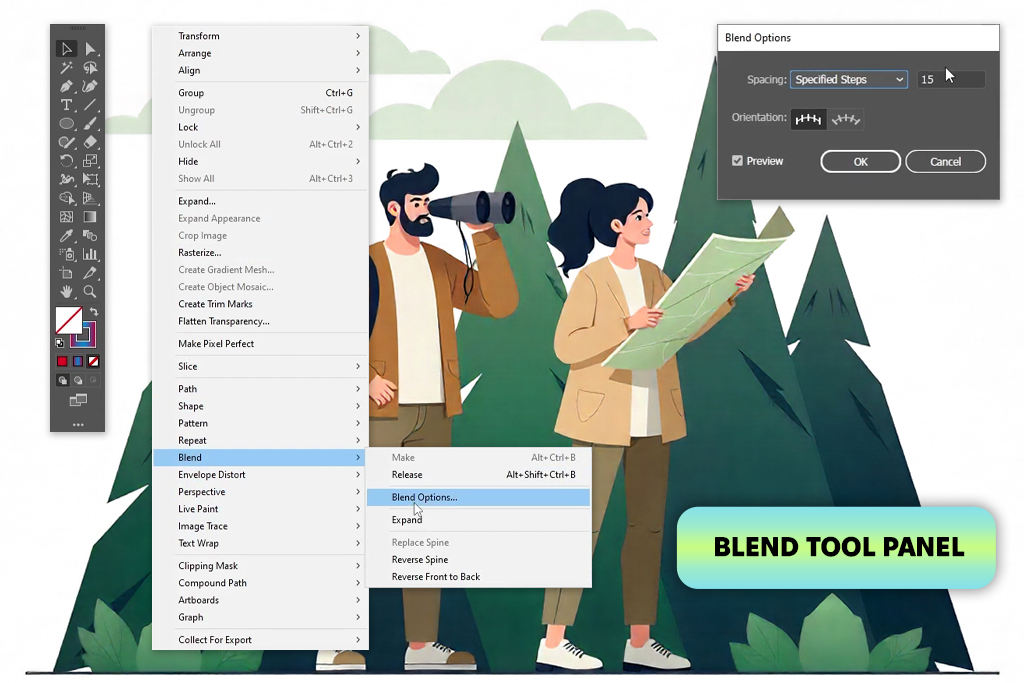This screenshot has height=683, width=1024.
Task: Confirm with OK in Blend Options
Action: [x=860, y=161]
